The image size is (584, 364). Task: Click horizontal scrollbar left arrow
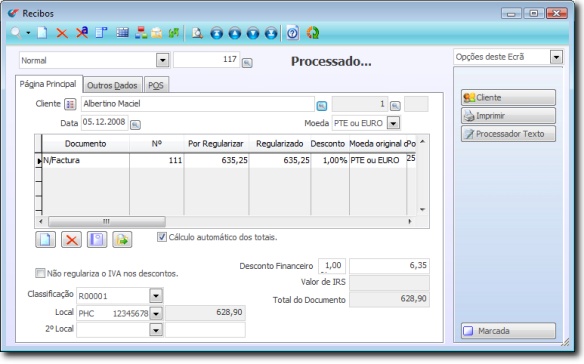pyautogui.click(x=41, y=221)
